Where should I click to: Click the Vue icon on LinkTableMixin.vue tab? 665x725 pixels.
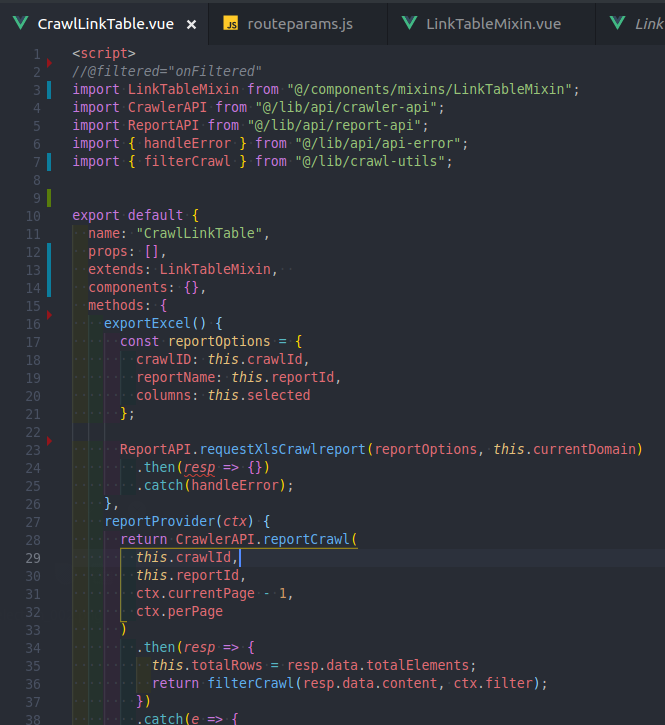410,23
